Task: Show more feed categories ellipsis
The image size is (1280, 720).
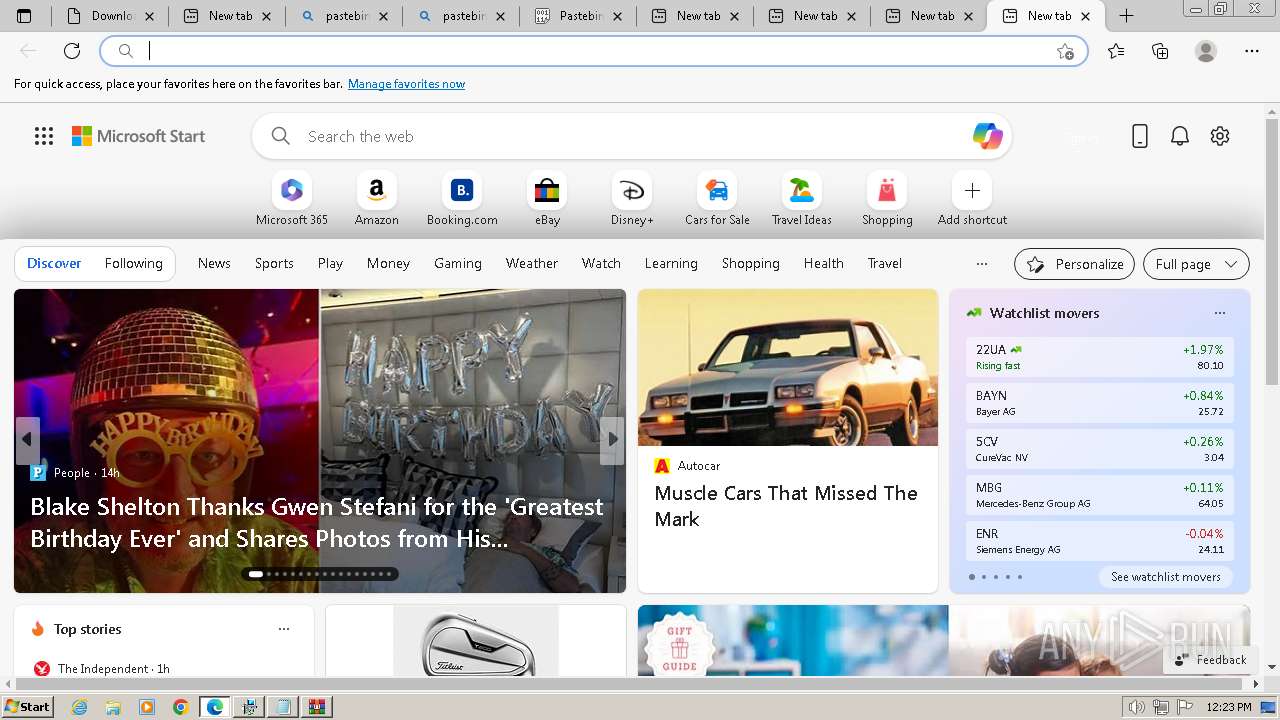Action: pyautogui.click(x=982, y=264)
